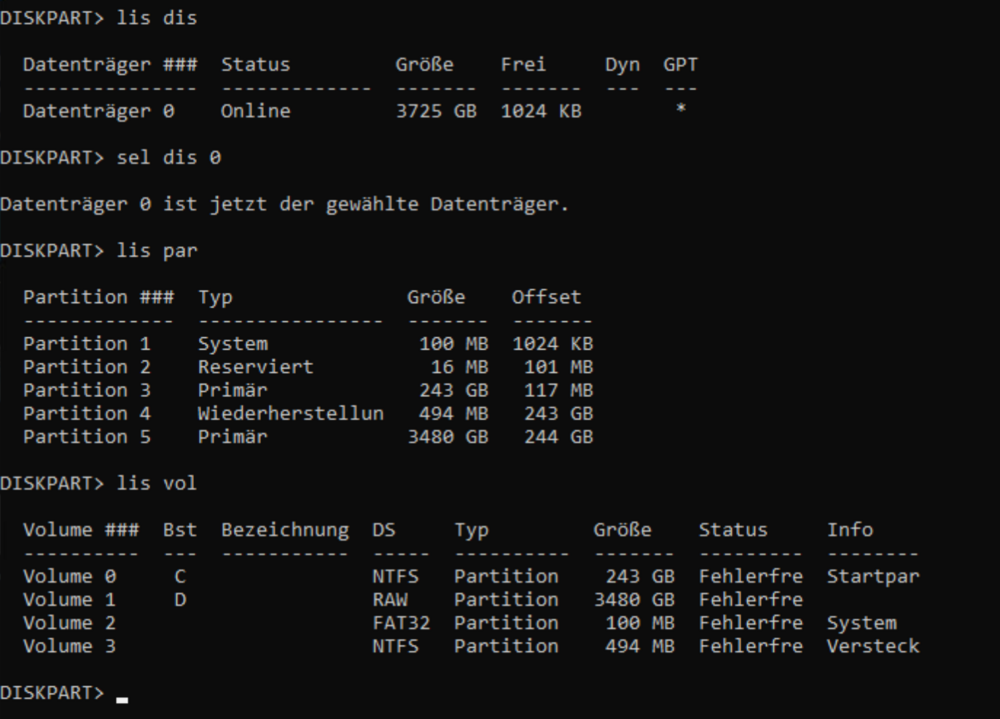Screen dimensions: 1000x719
Task: Click drive letter D of Volume 1
Action: (x=180, y=600)
